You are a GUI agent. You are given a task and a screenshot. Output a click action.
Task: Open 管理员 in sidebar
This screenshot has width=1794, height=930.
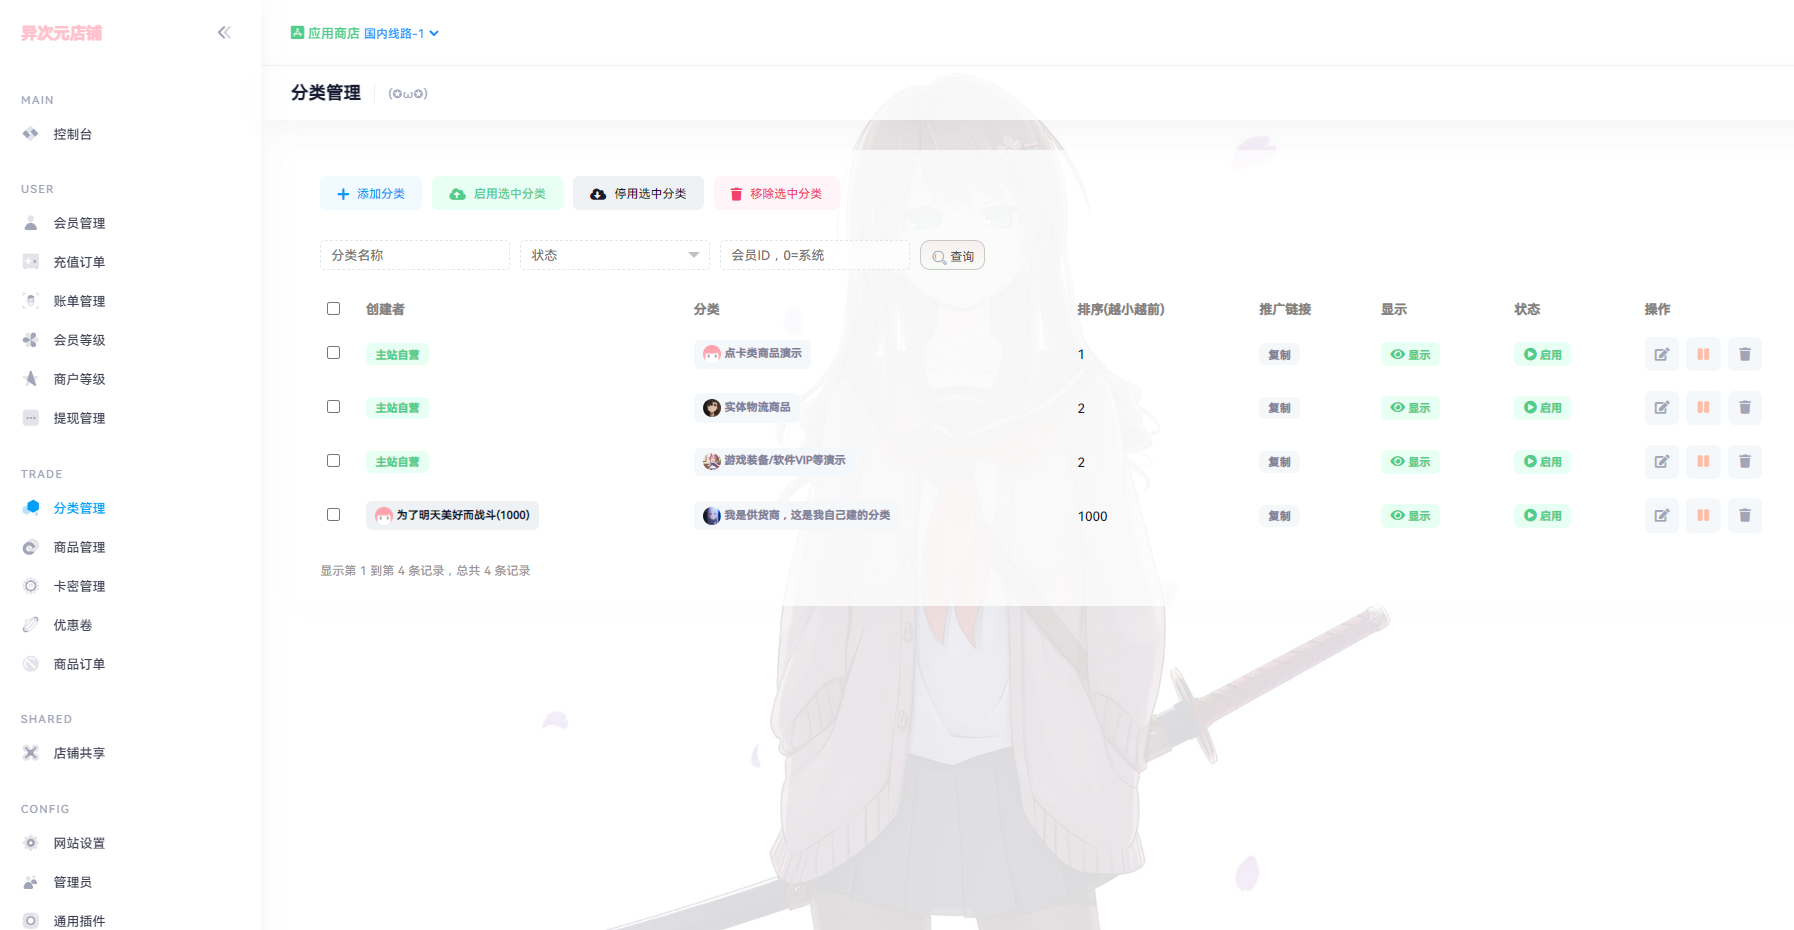[x=72, y=882]
